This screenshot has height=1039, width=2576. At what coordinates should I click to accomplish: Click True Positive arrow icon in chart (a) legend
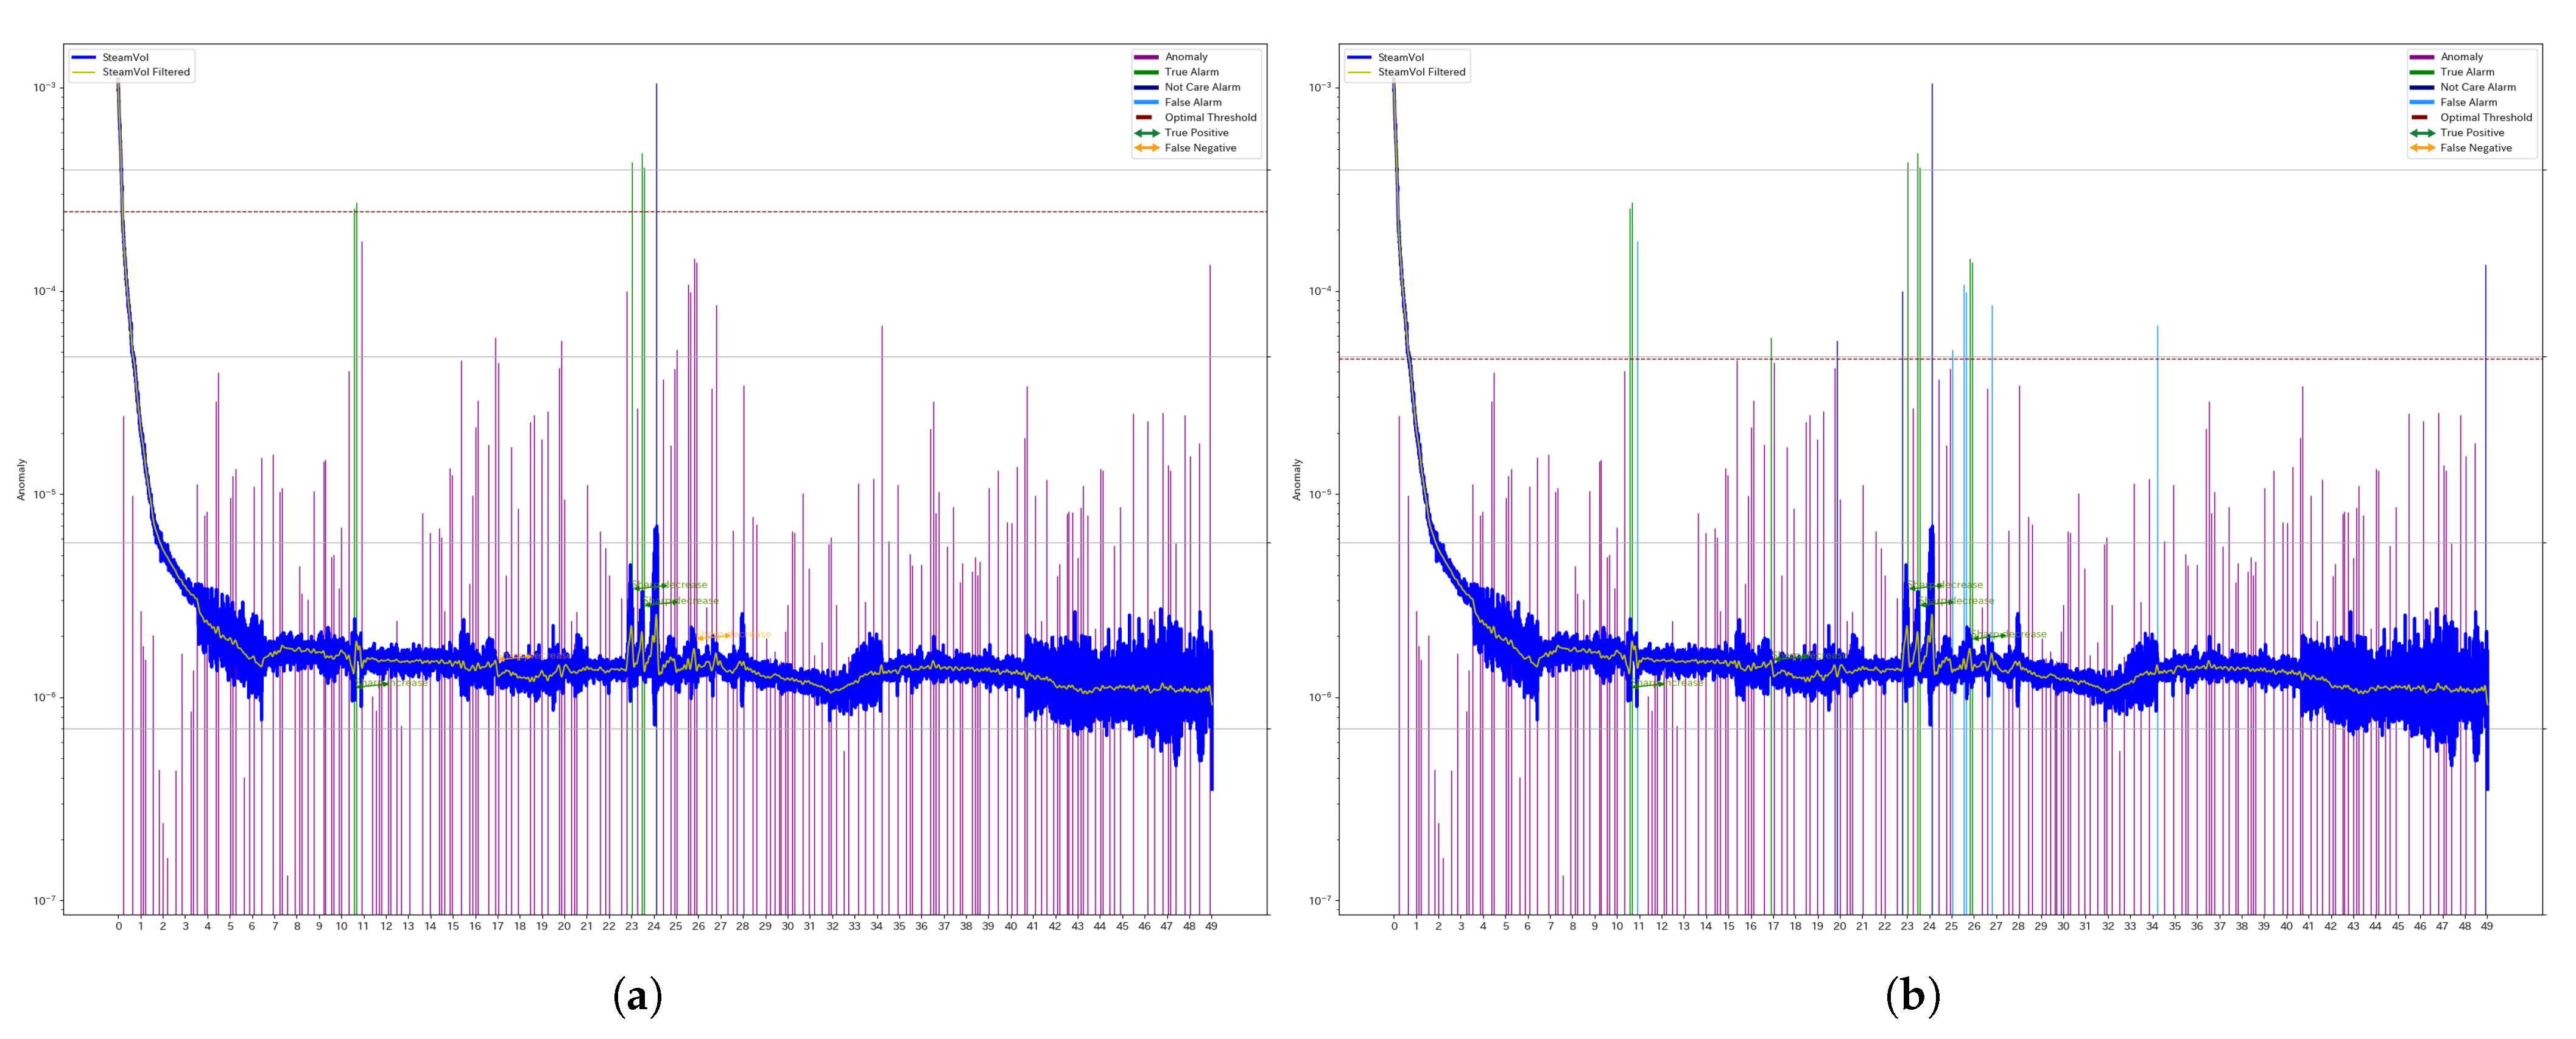pyautogui.click(x=1146, y=133)
